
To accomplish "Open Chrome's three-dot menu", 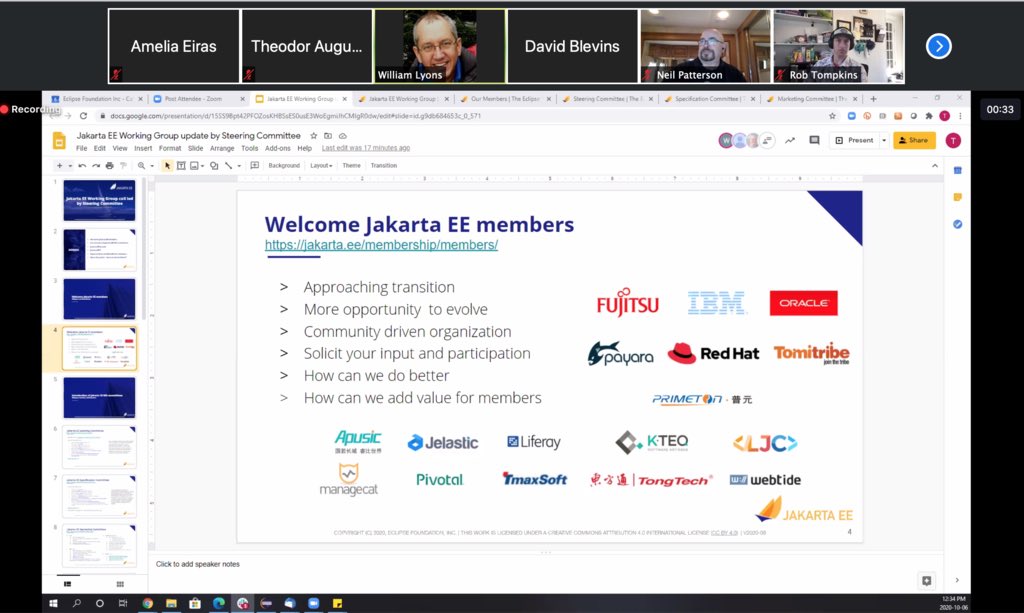I will click(x=960, y=116).
